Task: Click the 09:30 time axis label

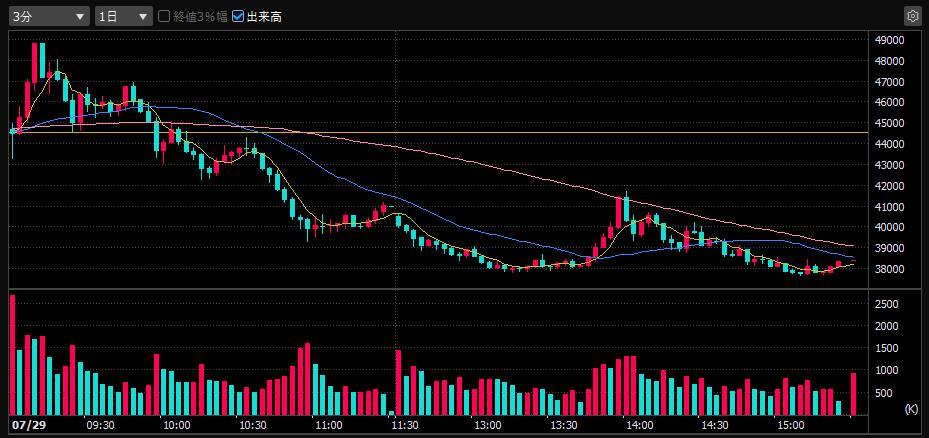Action: 100,425
